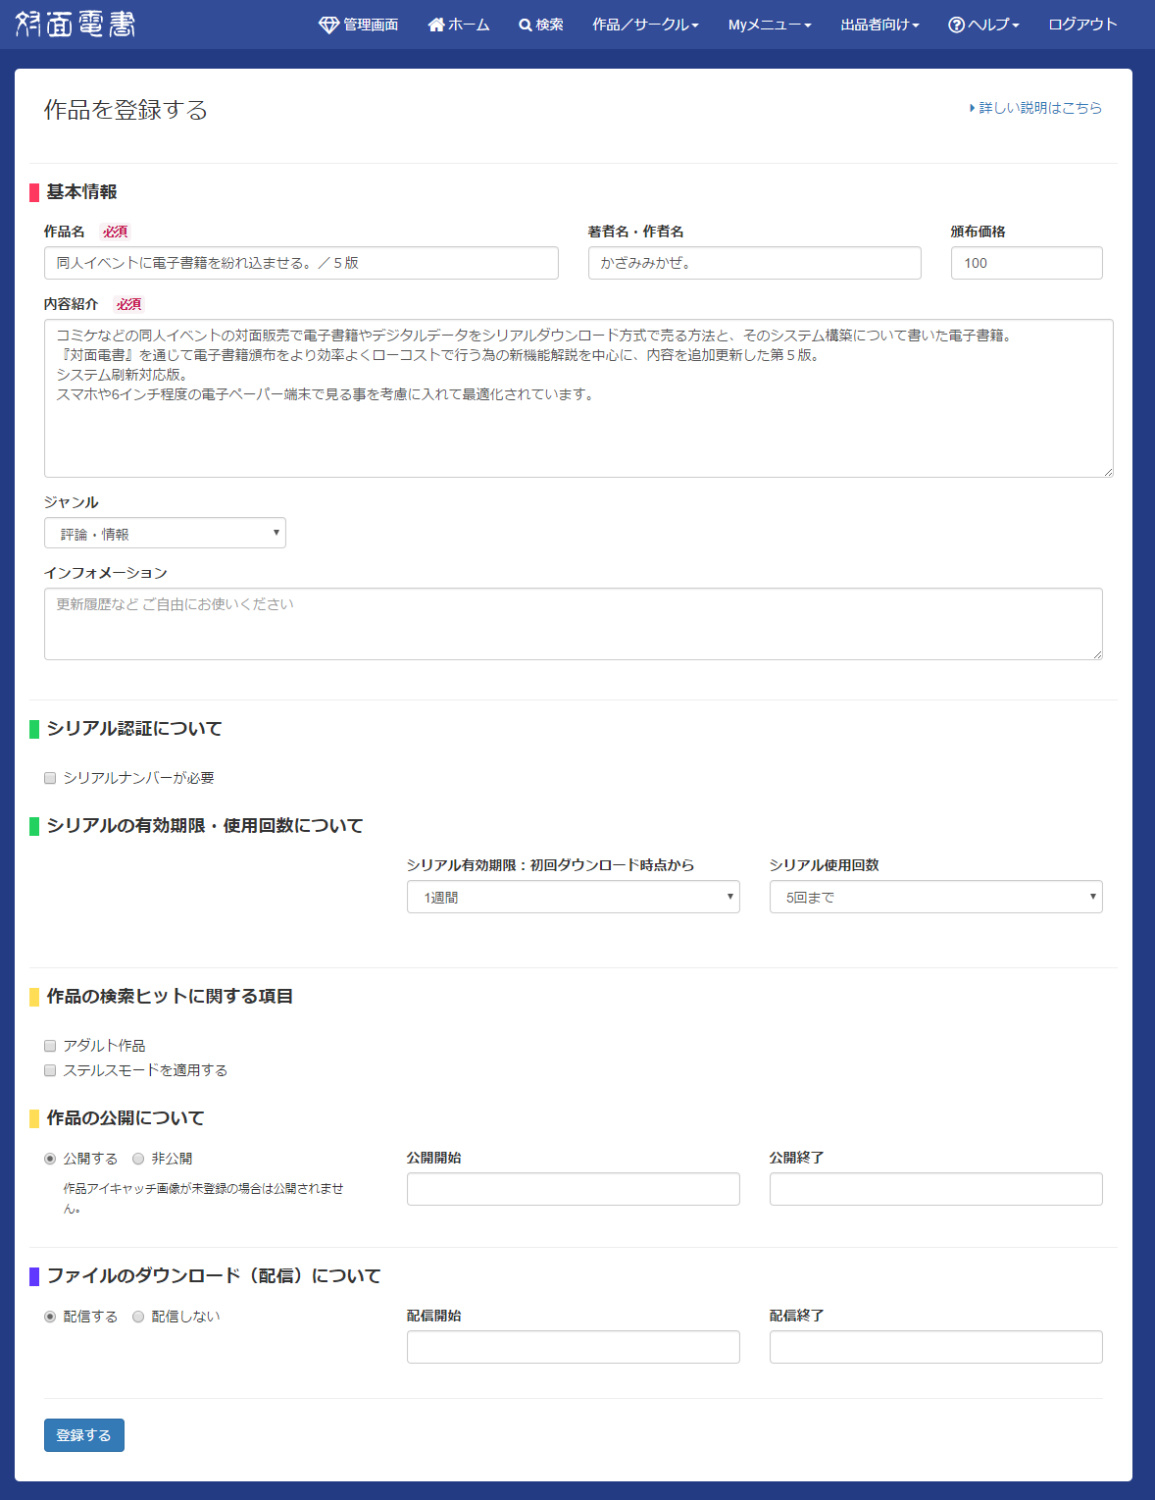Expand the Myメニュー navigation menu
Screen dimensions: 1155x1500
[769, 25]
